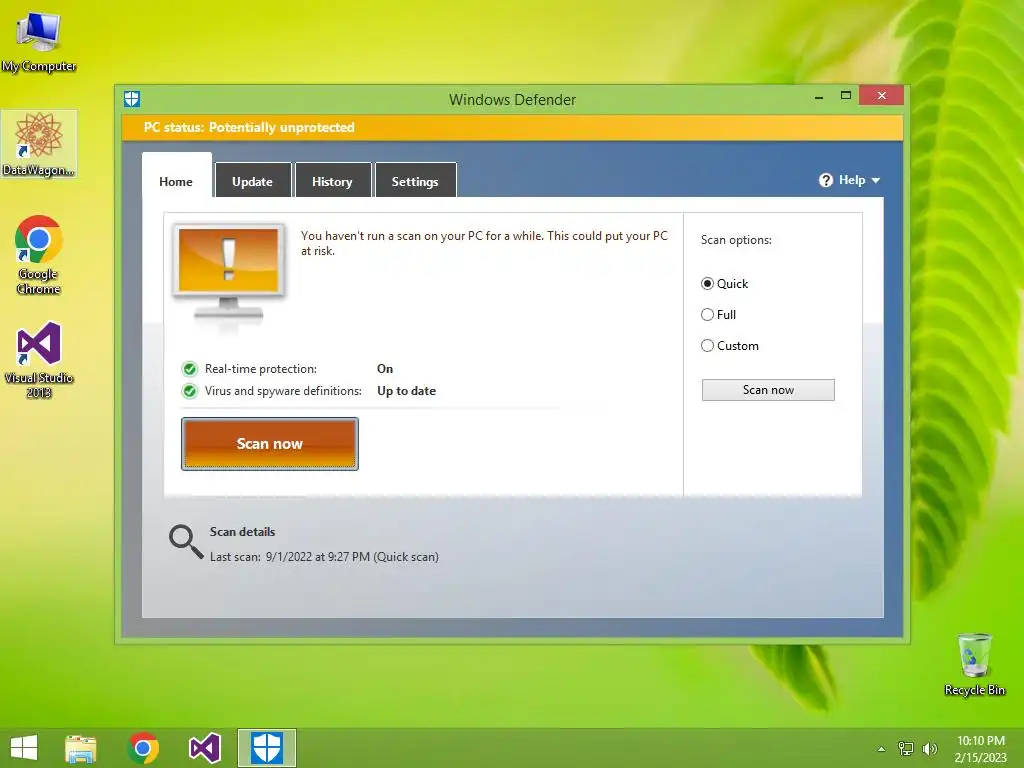1024x768 pixels.
Task: Open File Explorer from the taskbar
Action: click(x=81, y=748)
